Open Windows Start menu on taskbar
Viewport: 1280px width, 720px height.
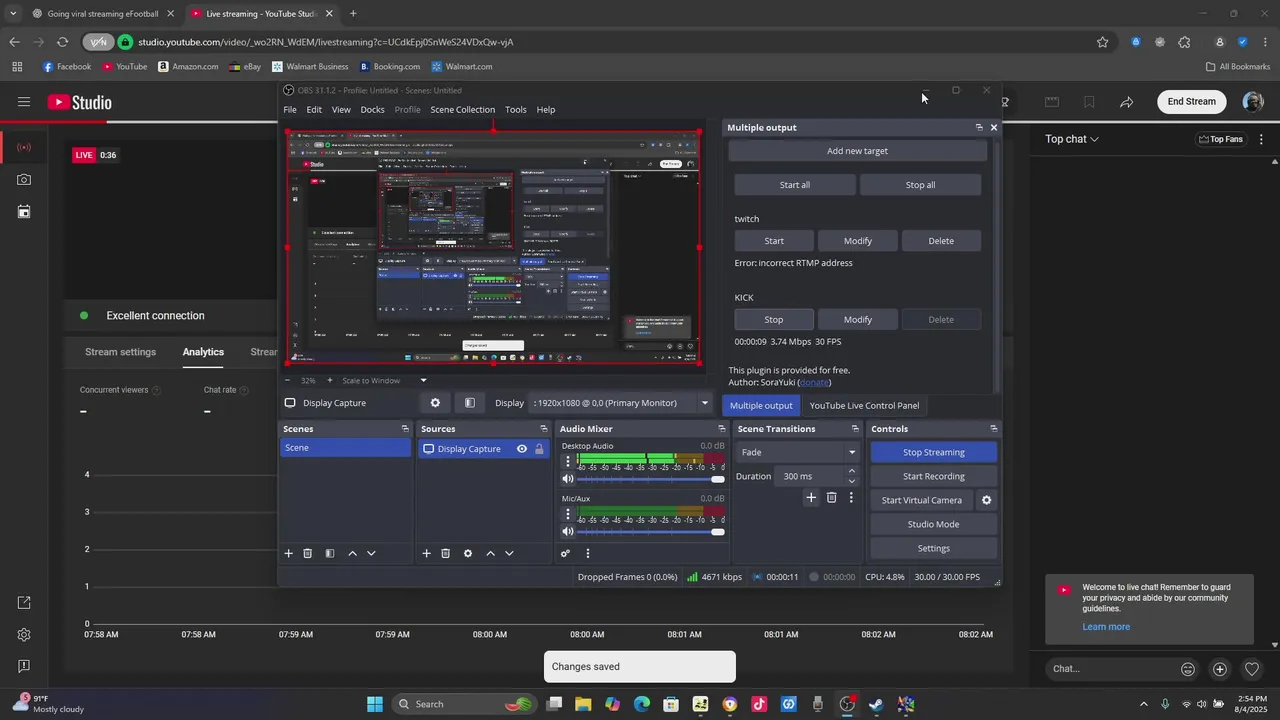375,704
